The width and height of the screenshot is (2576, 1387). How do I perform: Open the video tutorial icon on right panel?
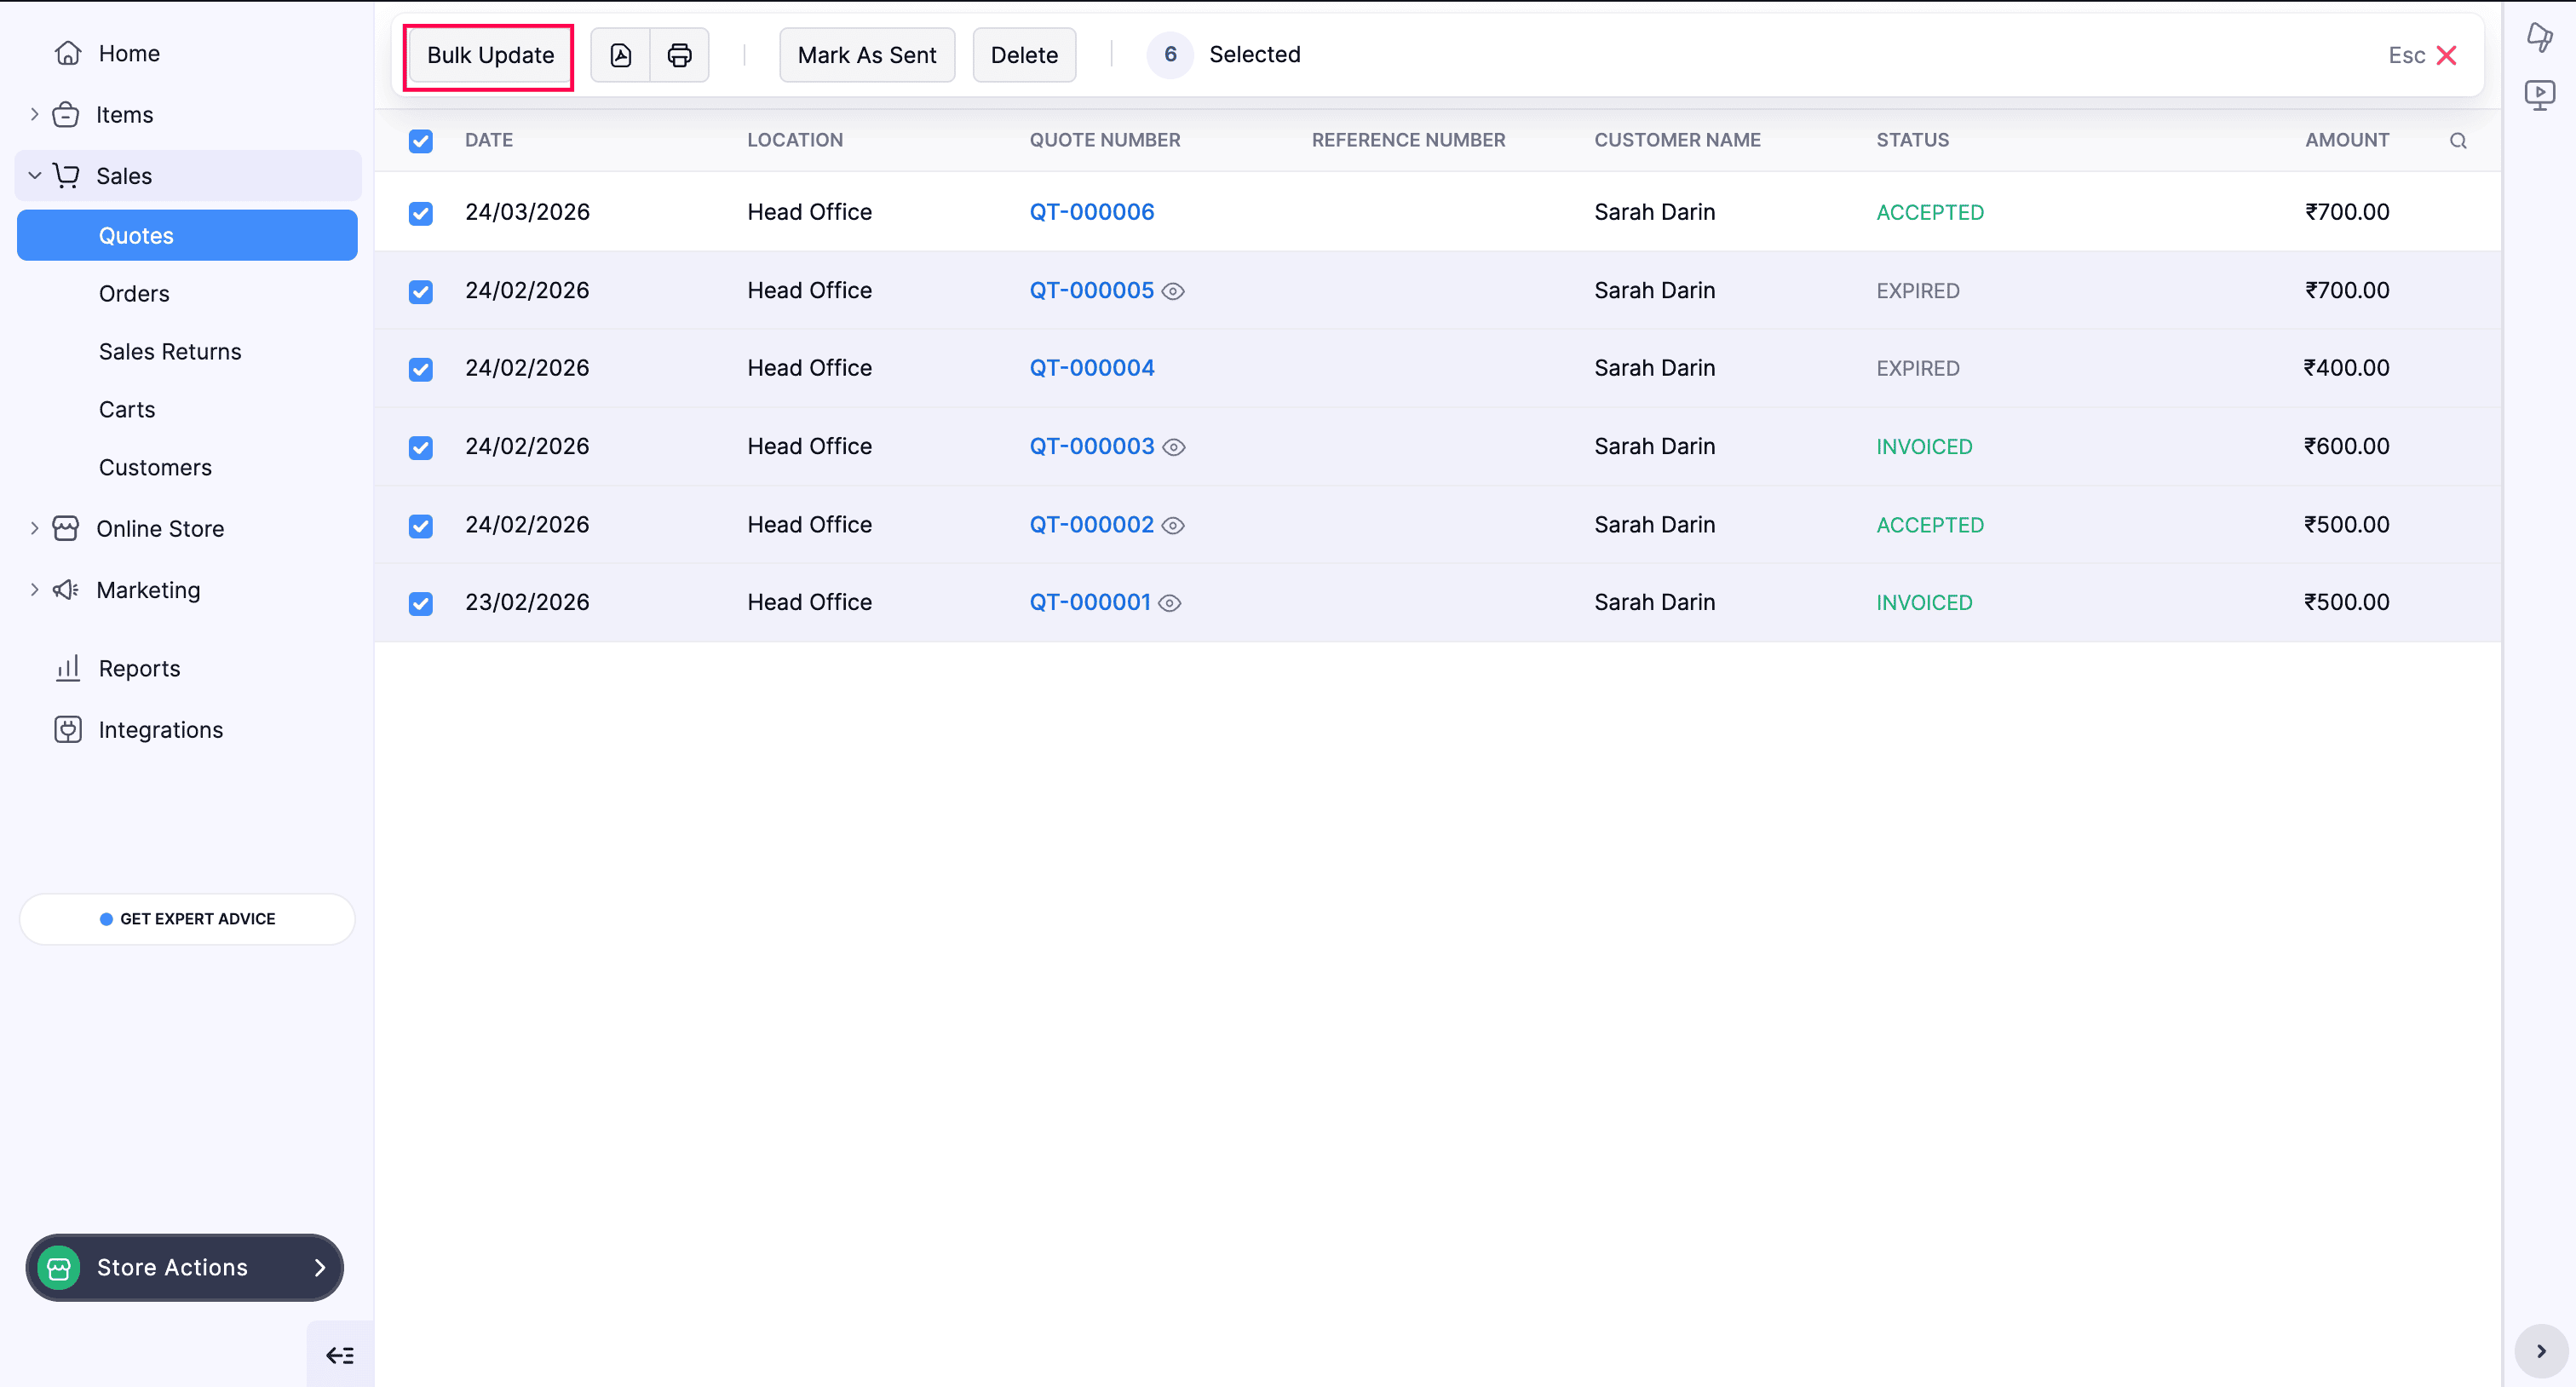click(x=2539, y=95)
